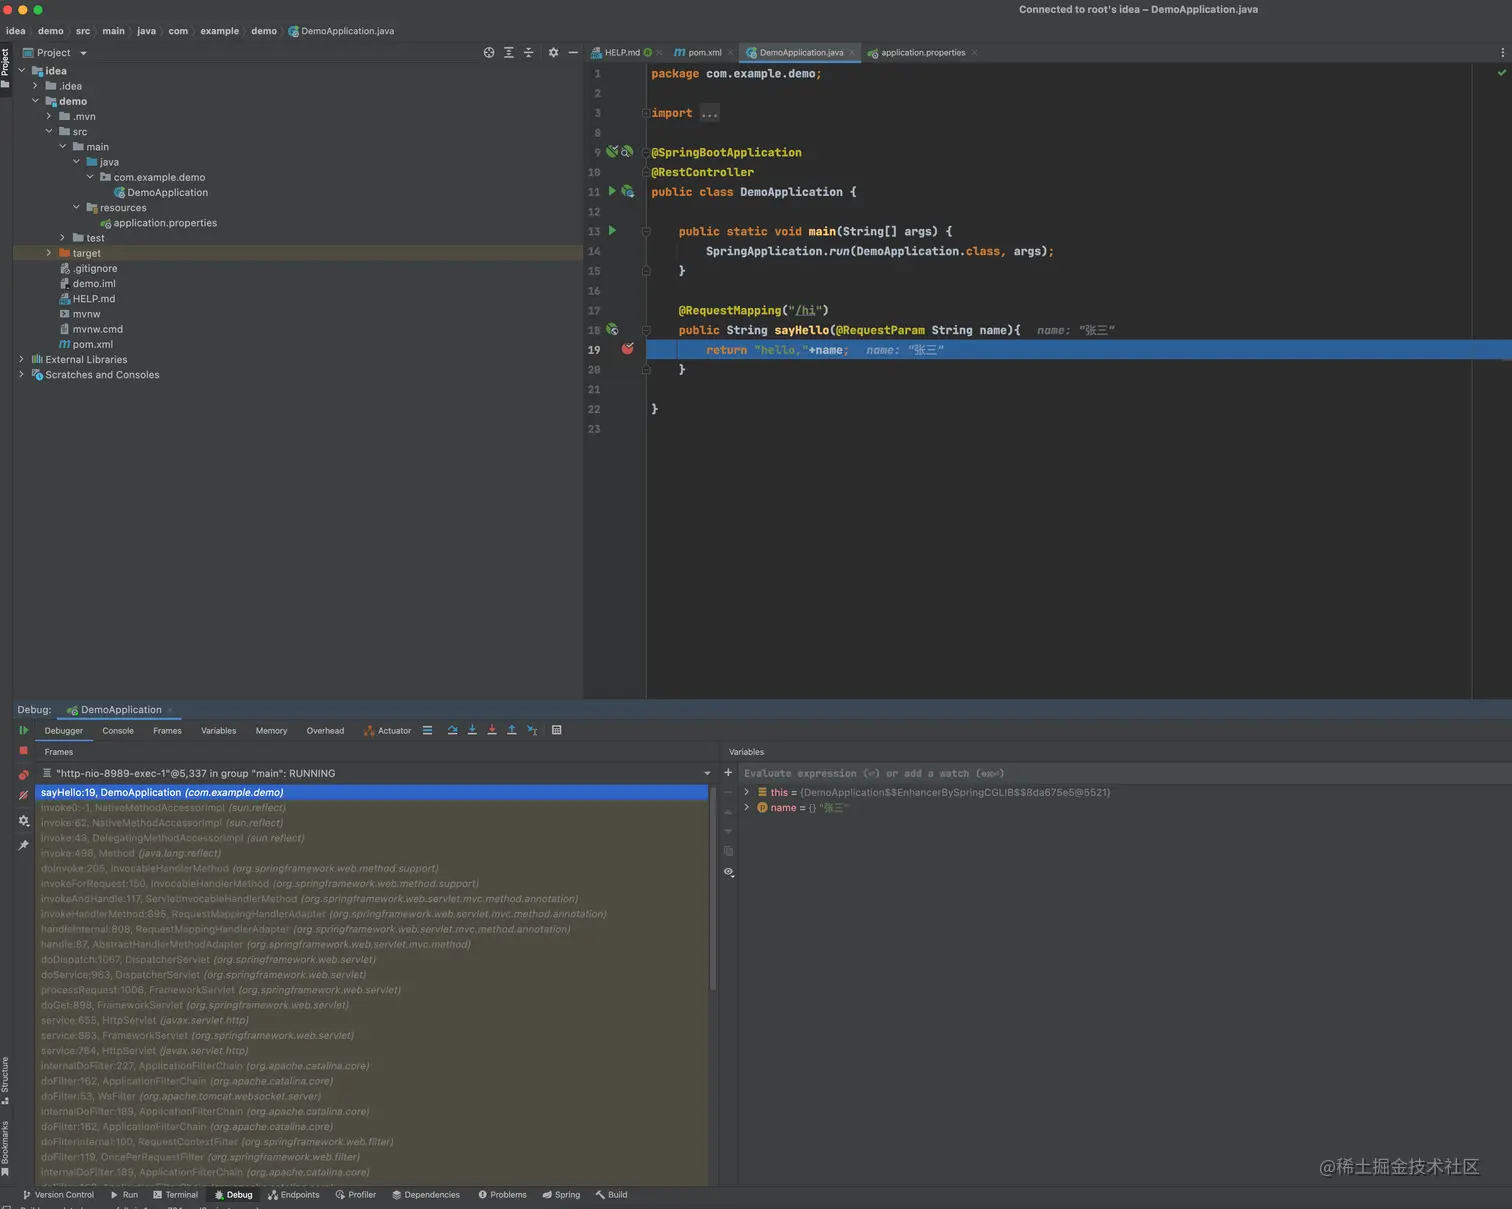
Task: Click the Resume Program icon in Debug
Action: 24,730
